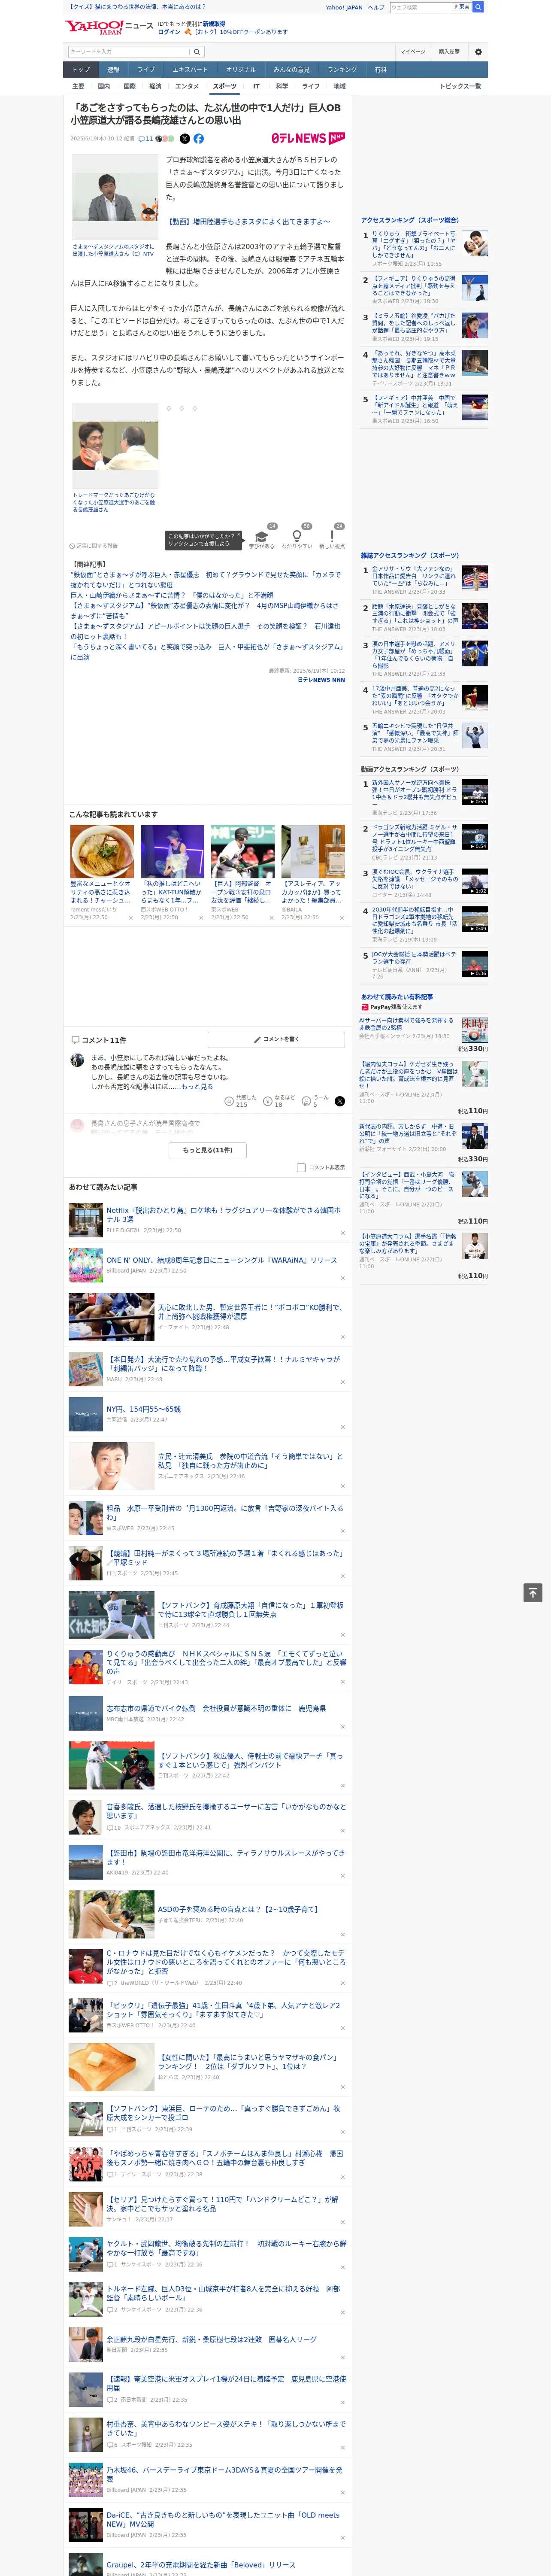Open the 速報 navigation tab
The width and height of the screenshot is (551, 2576).
[113, 70]
